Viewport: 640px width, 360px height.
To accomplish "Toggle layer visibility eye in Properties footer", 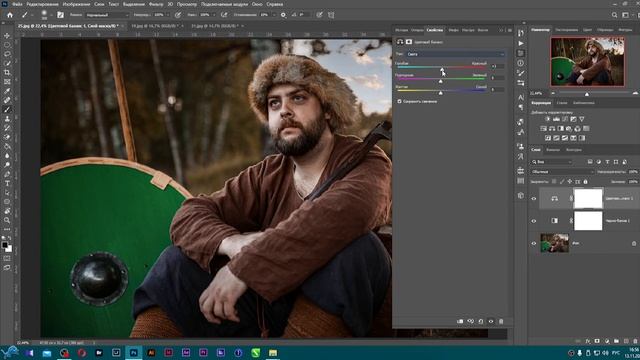I will pyautogui.click(x=491, y=321).
